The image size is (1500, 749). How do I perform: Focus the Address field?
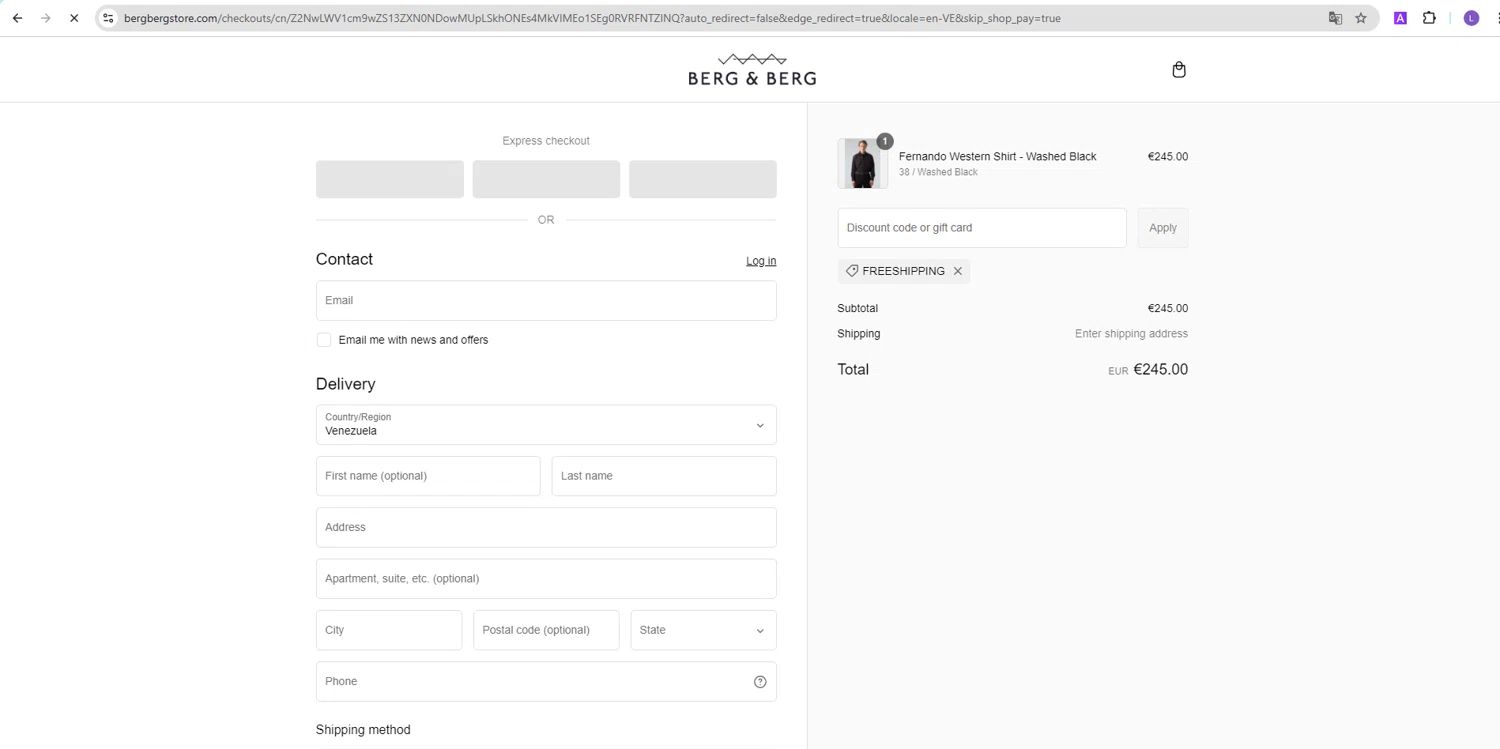pyautogui.click(x=546, y=527)
